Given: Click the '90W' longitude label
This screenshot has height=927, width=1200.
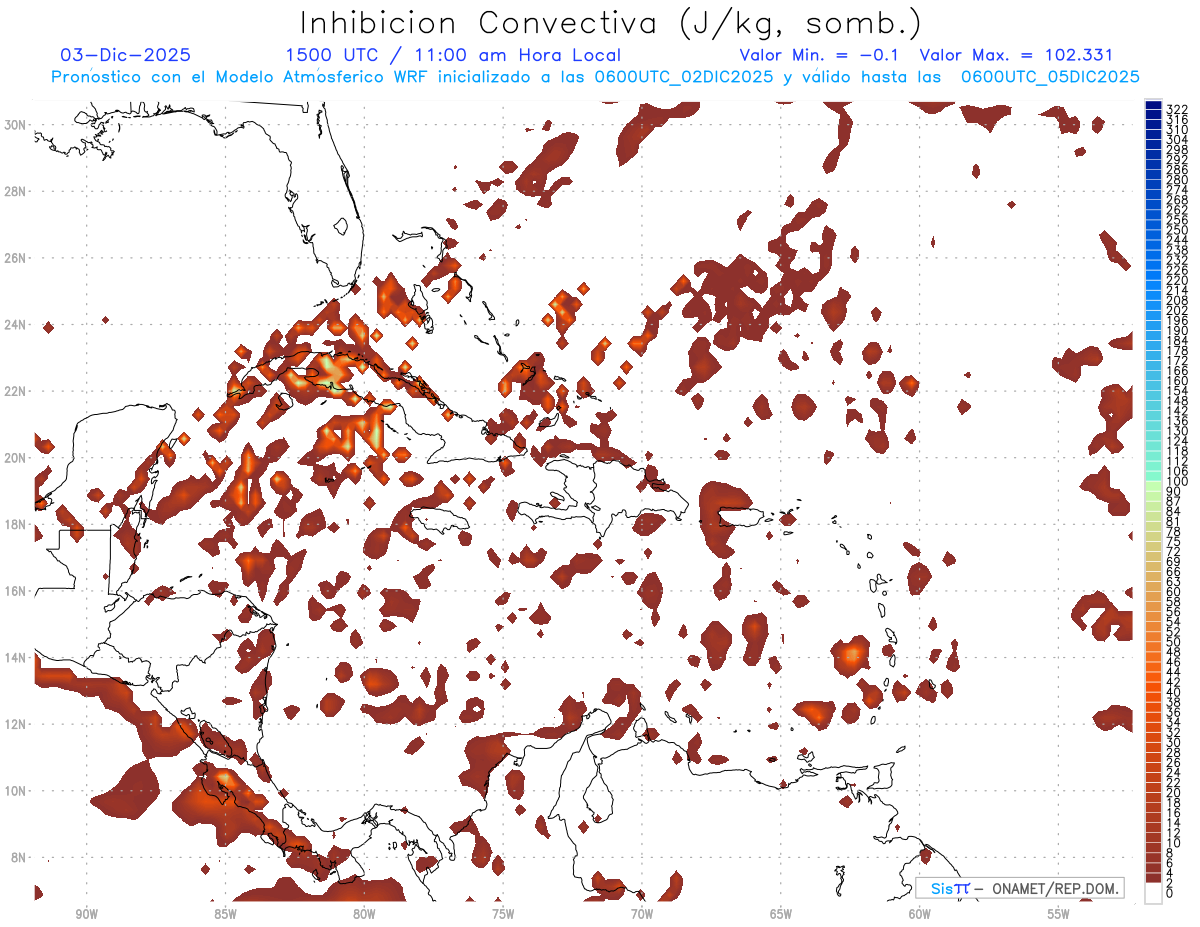Looking at the screenshot, I should tap(87, 913).
